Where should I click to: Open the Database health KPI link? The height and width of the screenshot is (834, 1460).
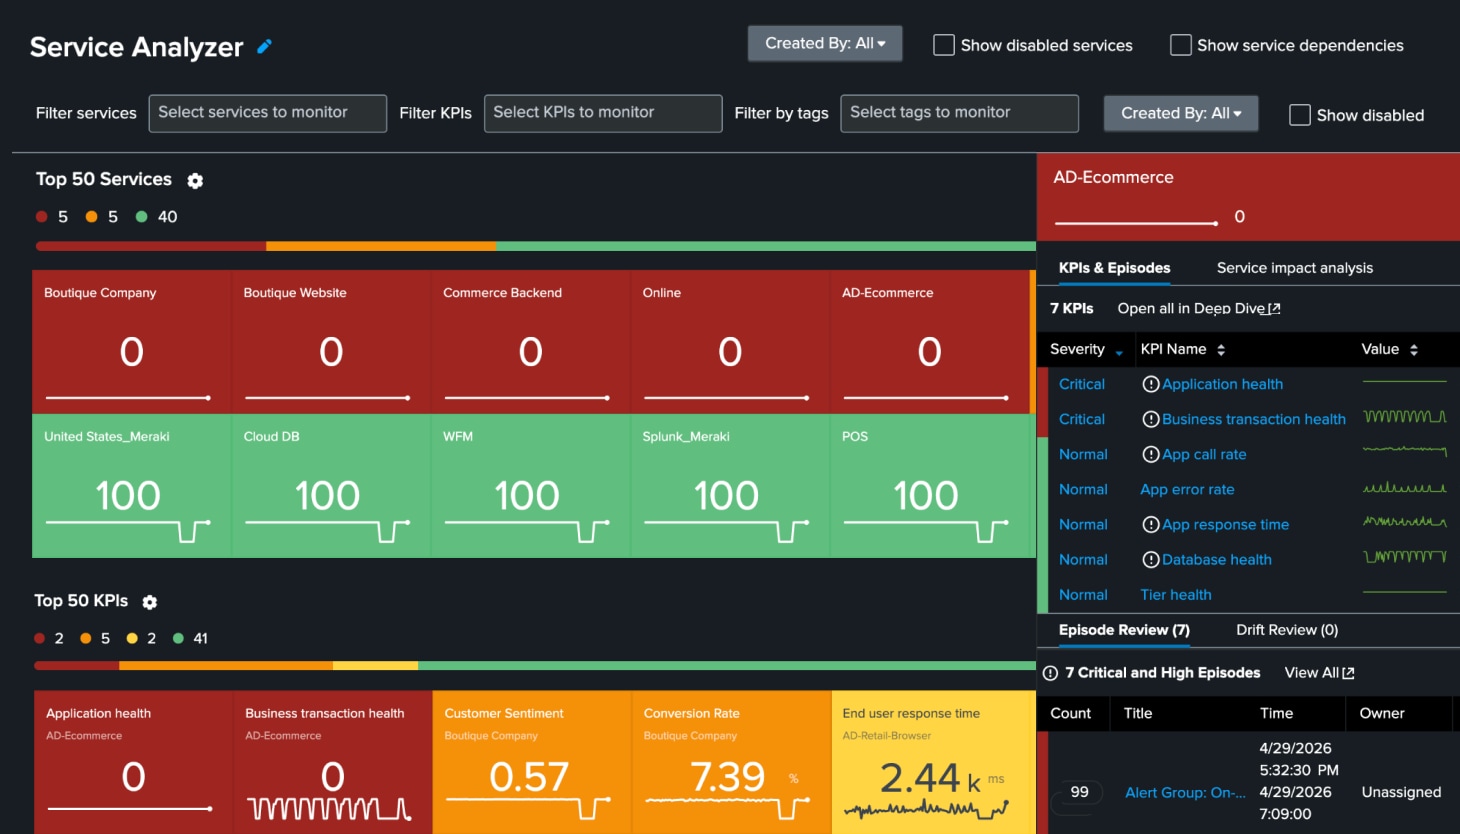1217,559
